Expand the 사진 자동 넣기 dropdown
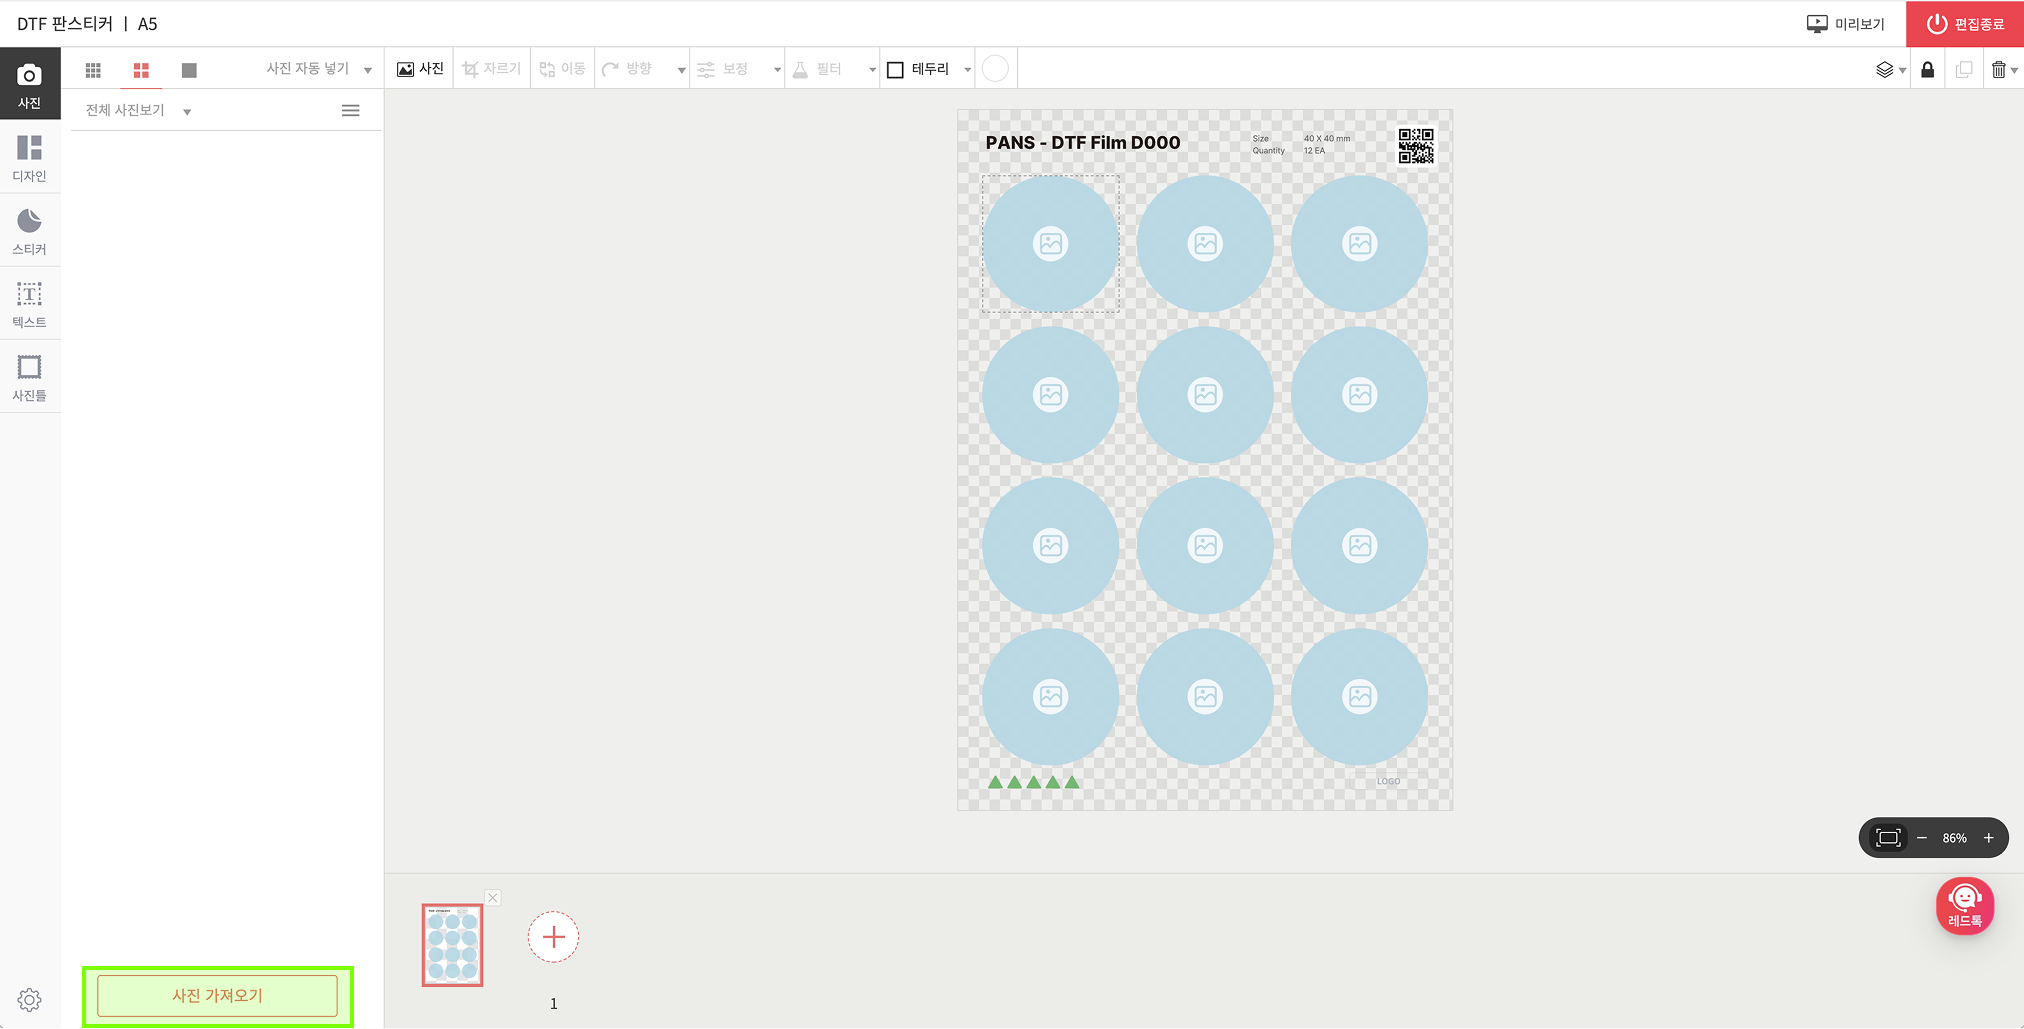Image resolution: width=2024 pixels, height=1029 pixels. tap(368, 70)
